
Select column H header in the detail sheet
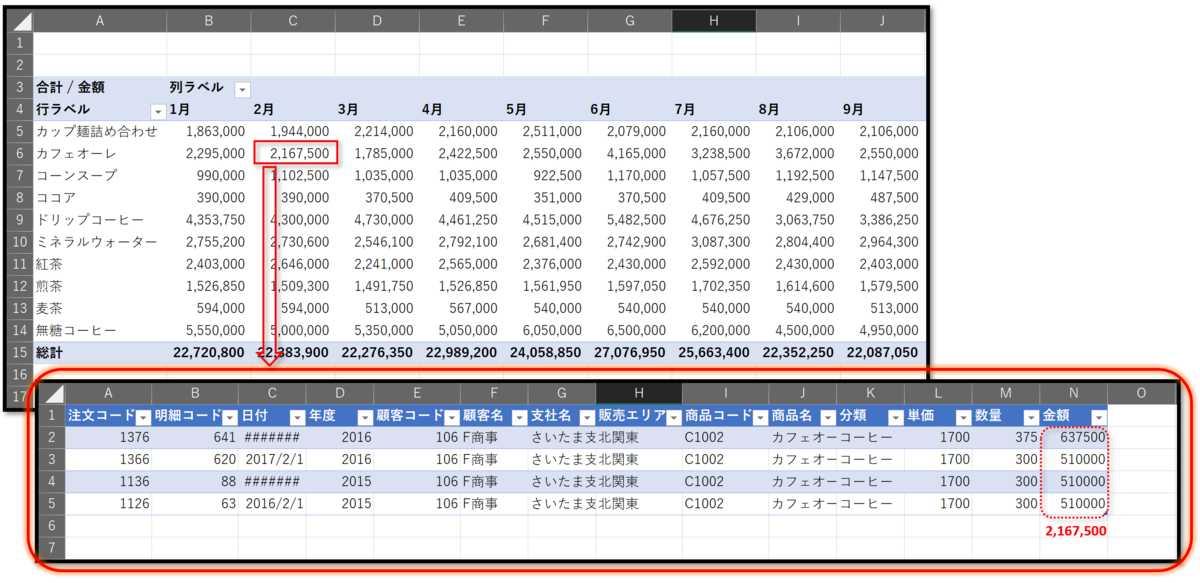point(639,394)
